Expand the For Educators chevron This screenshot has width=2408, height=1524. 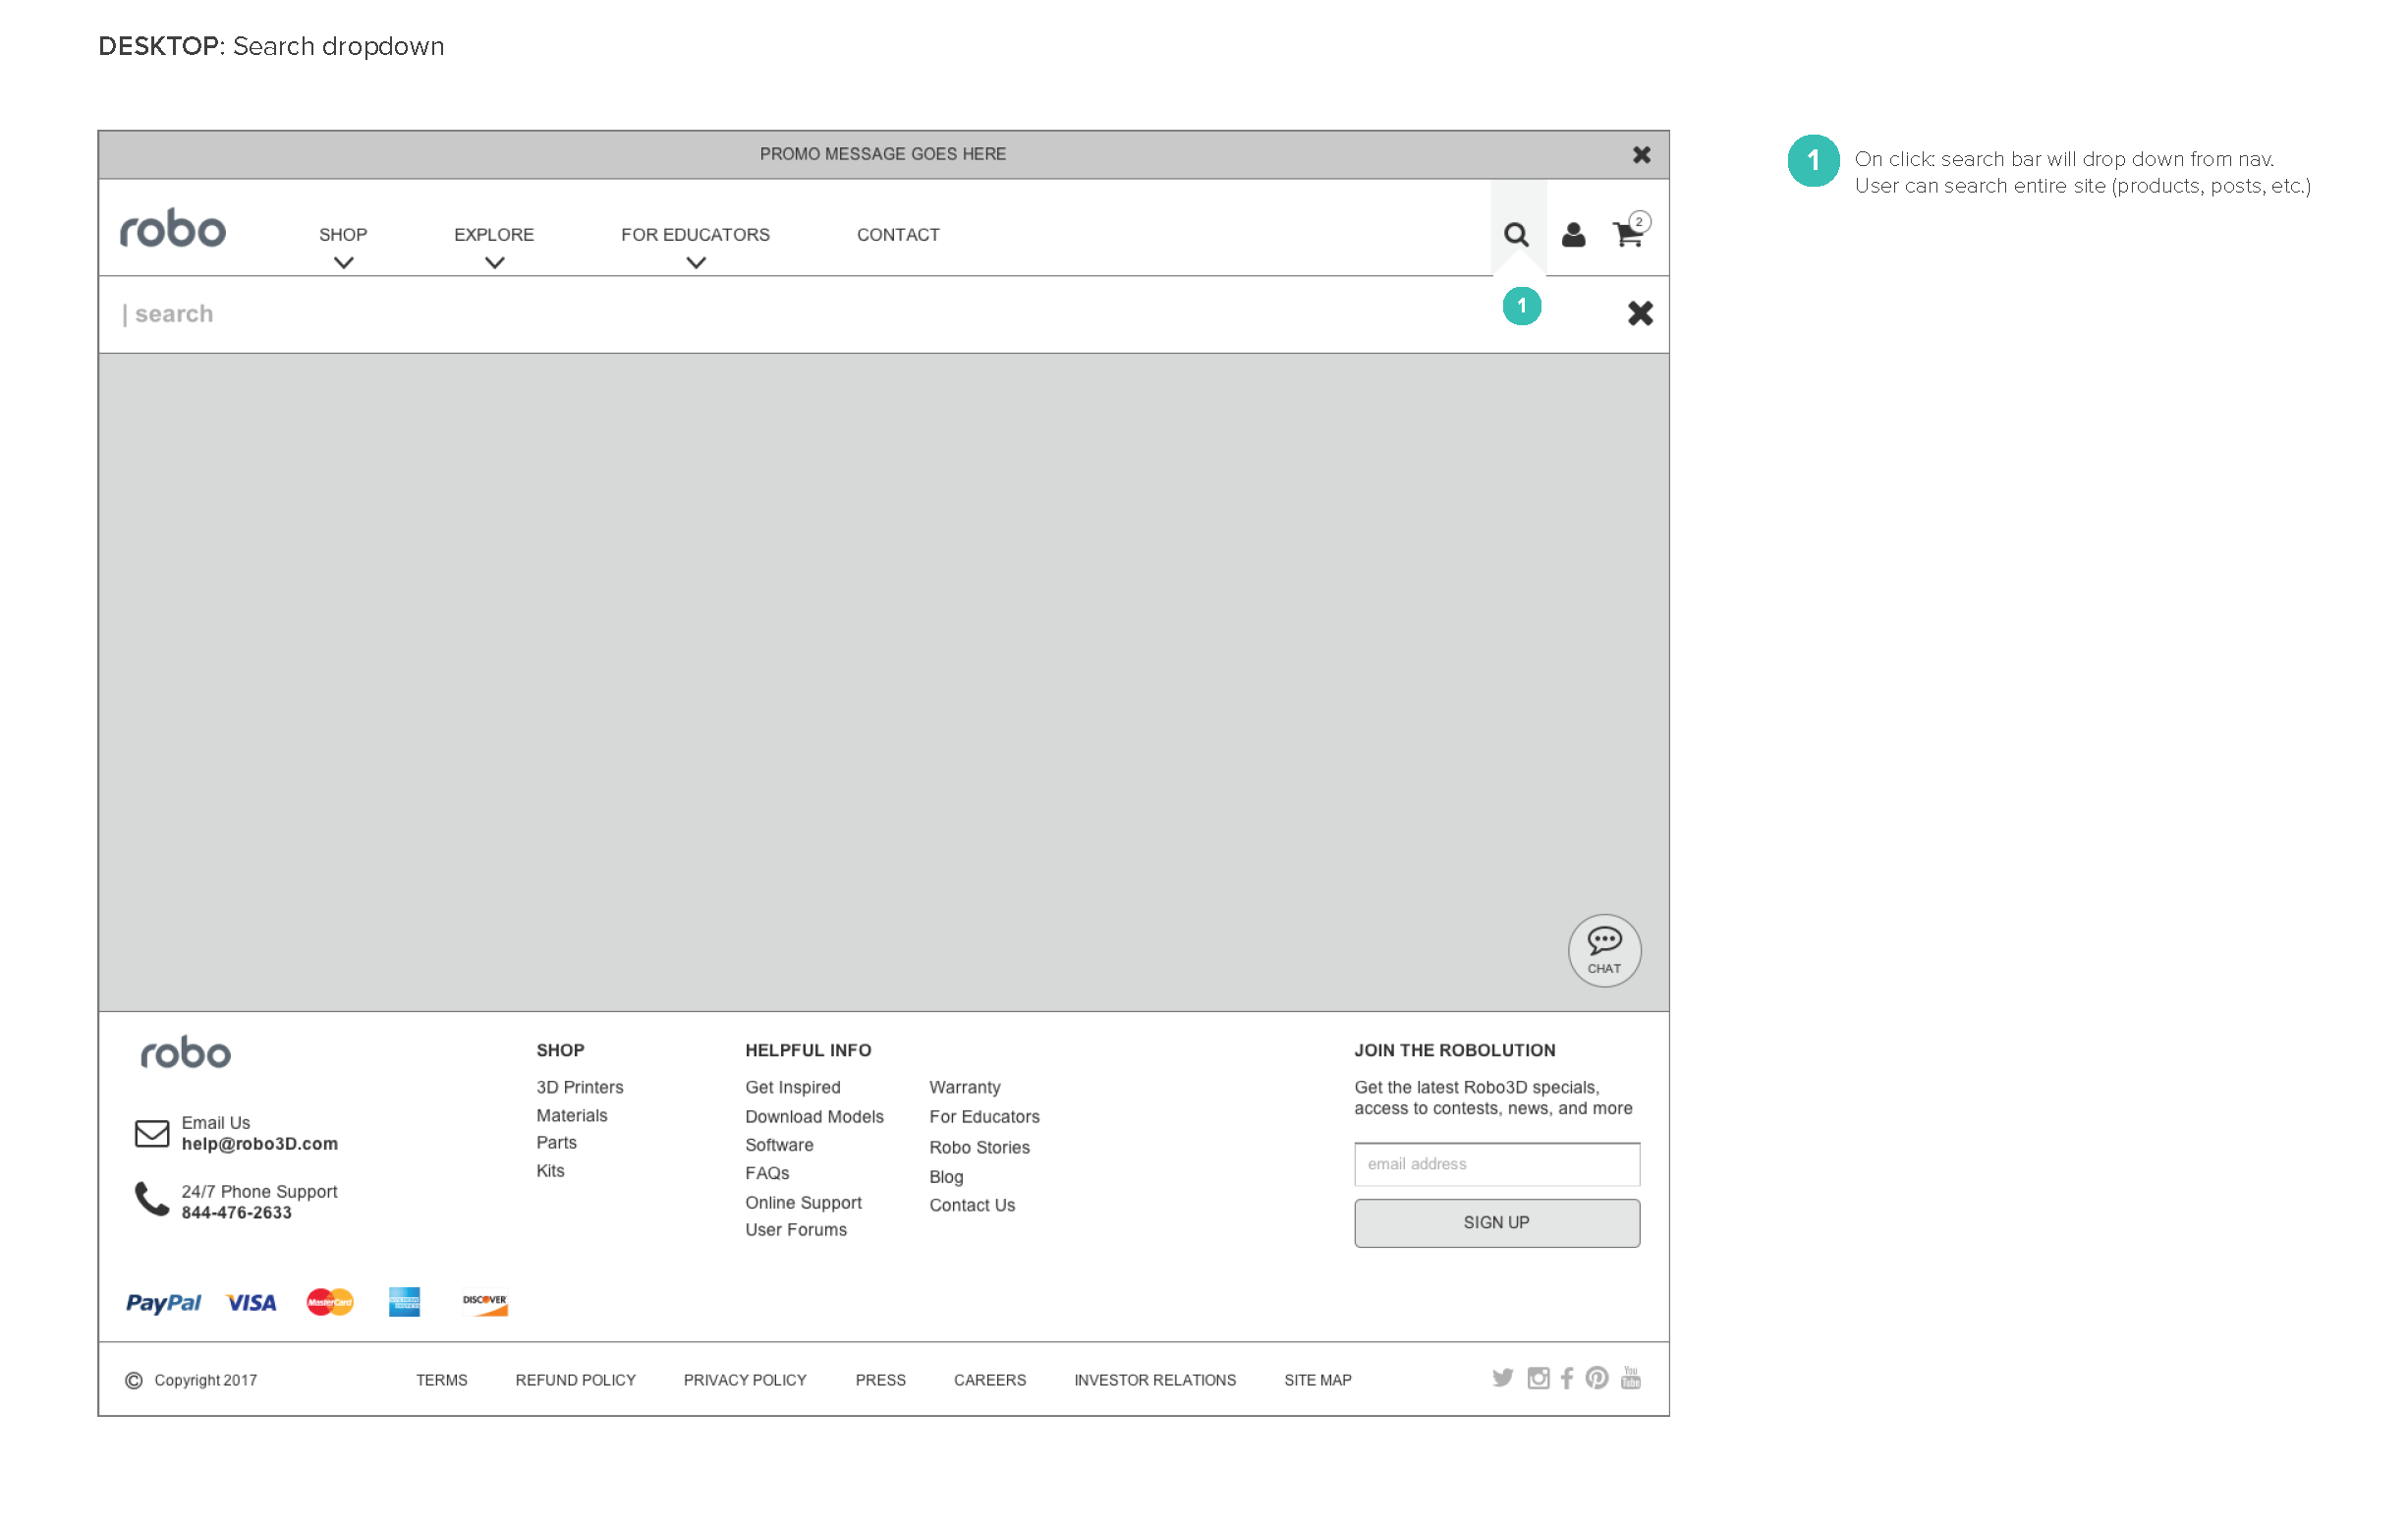696,263
